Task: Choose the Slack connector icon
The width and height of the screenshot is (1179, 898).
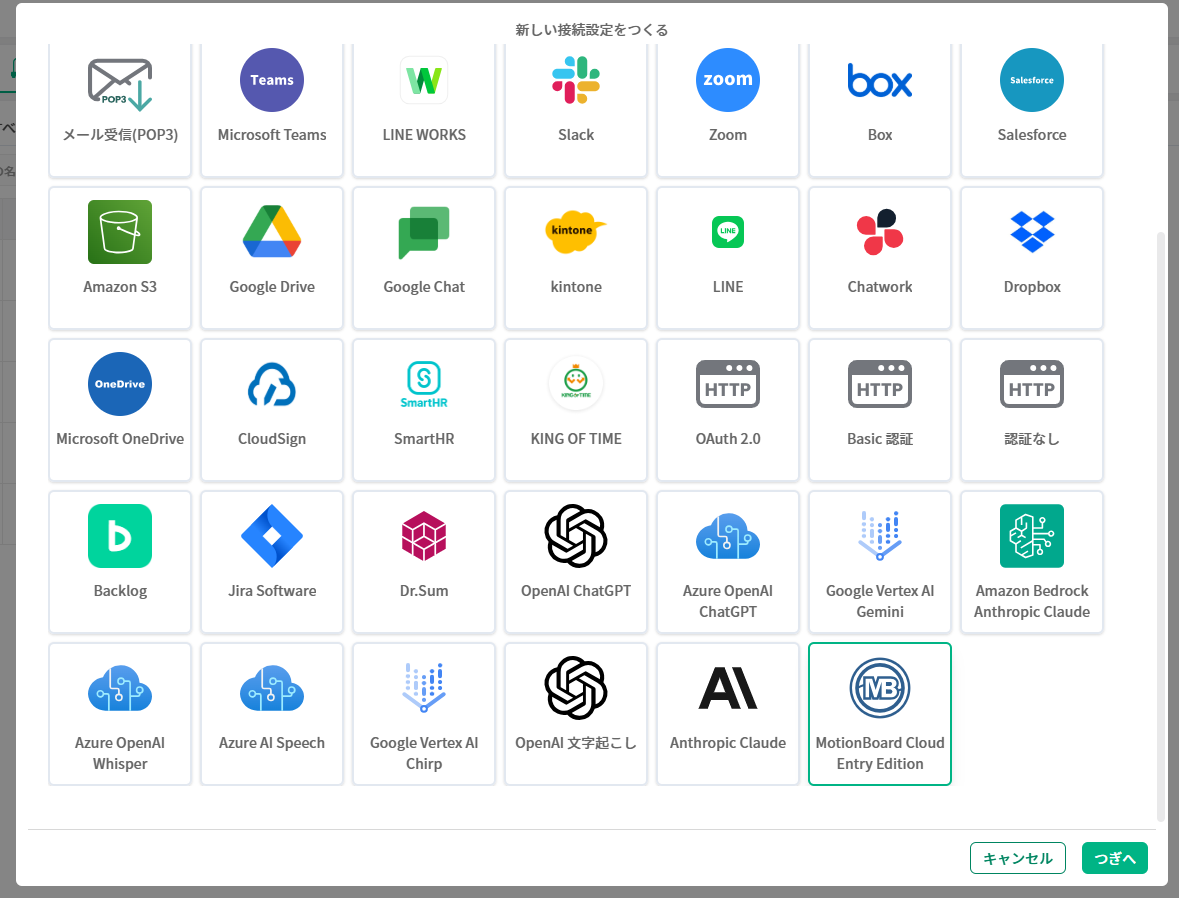Action: (576, 80)
